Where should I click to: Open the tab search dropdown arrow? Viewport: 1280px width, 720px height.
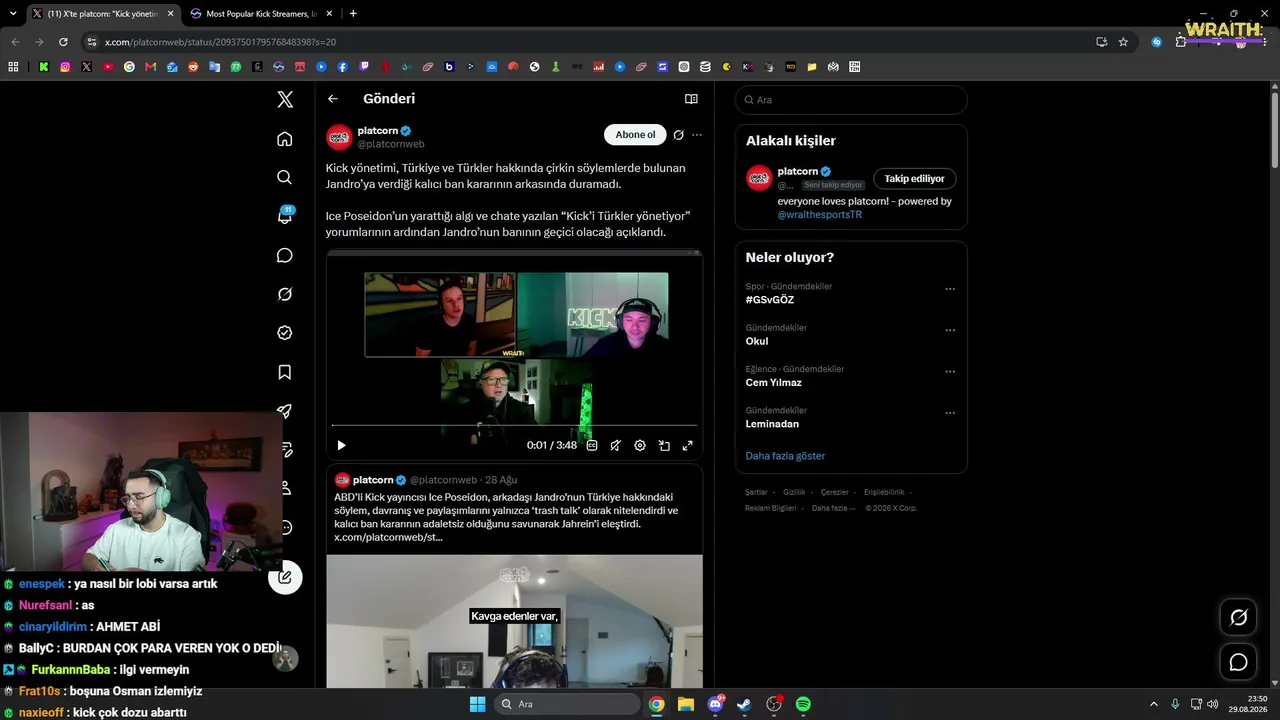pos(13,14)
